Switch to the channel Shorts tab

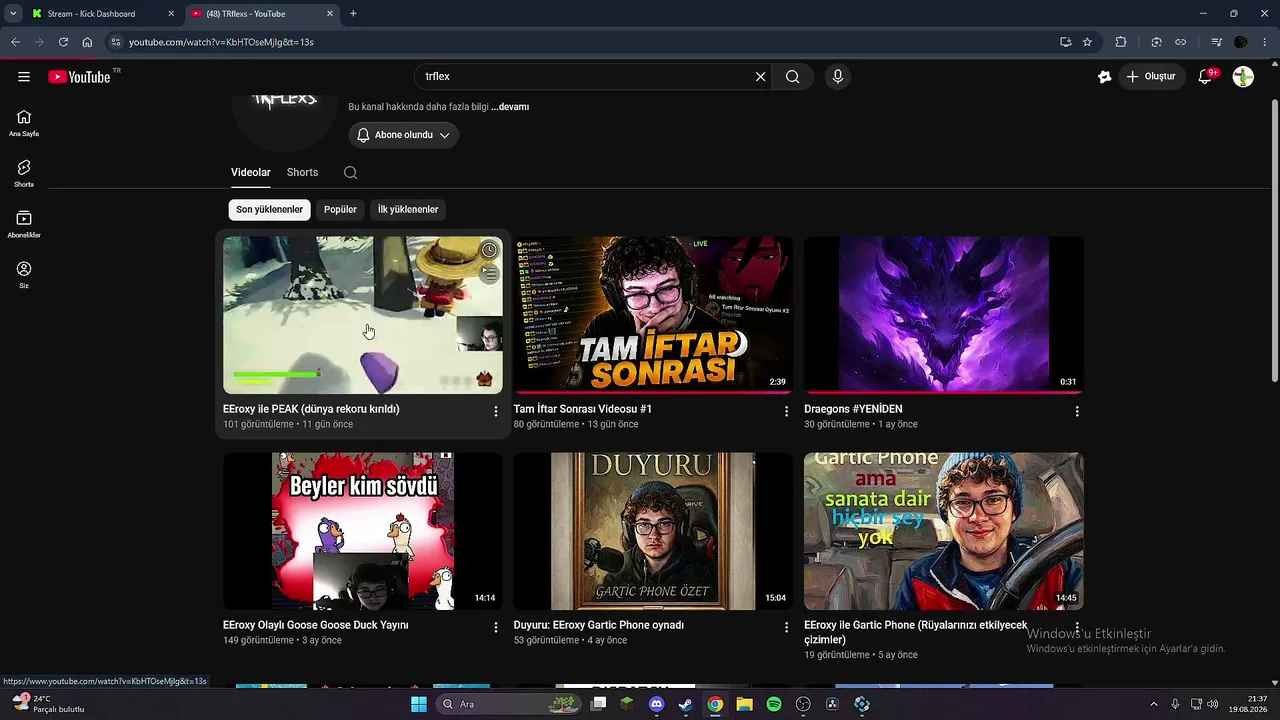[x=302, y=172]
